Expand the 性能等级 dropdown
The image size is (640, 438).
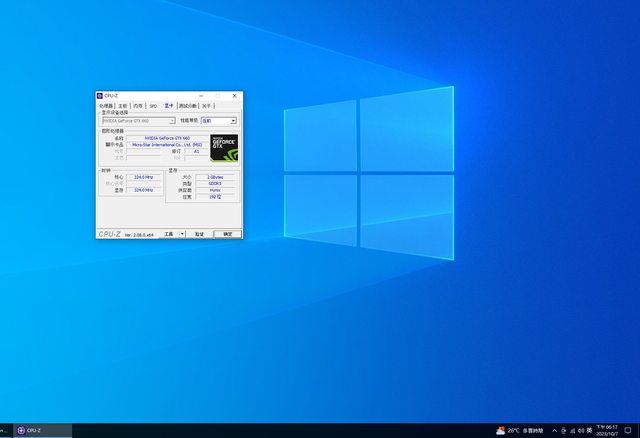[x=233, y=120]
